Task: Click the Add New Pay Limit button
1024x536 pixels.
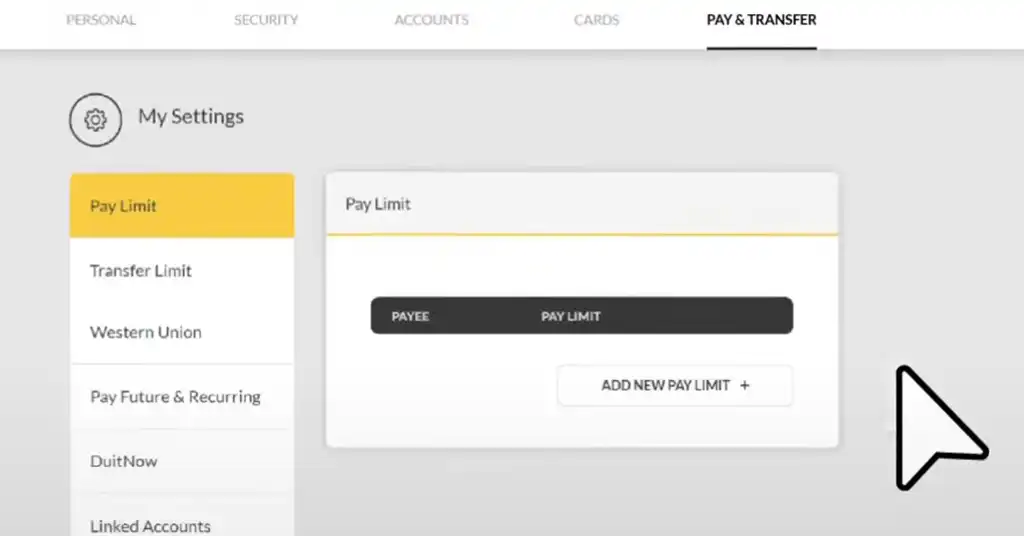Action: pos(675,385)
